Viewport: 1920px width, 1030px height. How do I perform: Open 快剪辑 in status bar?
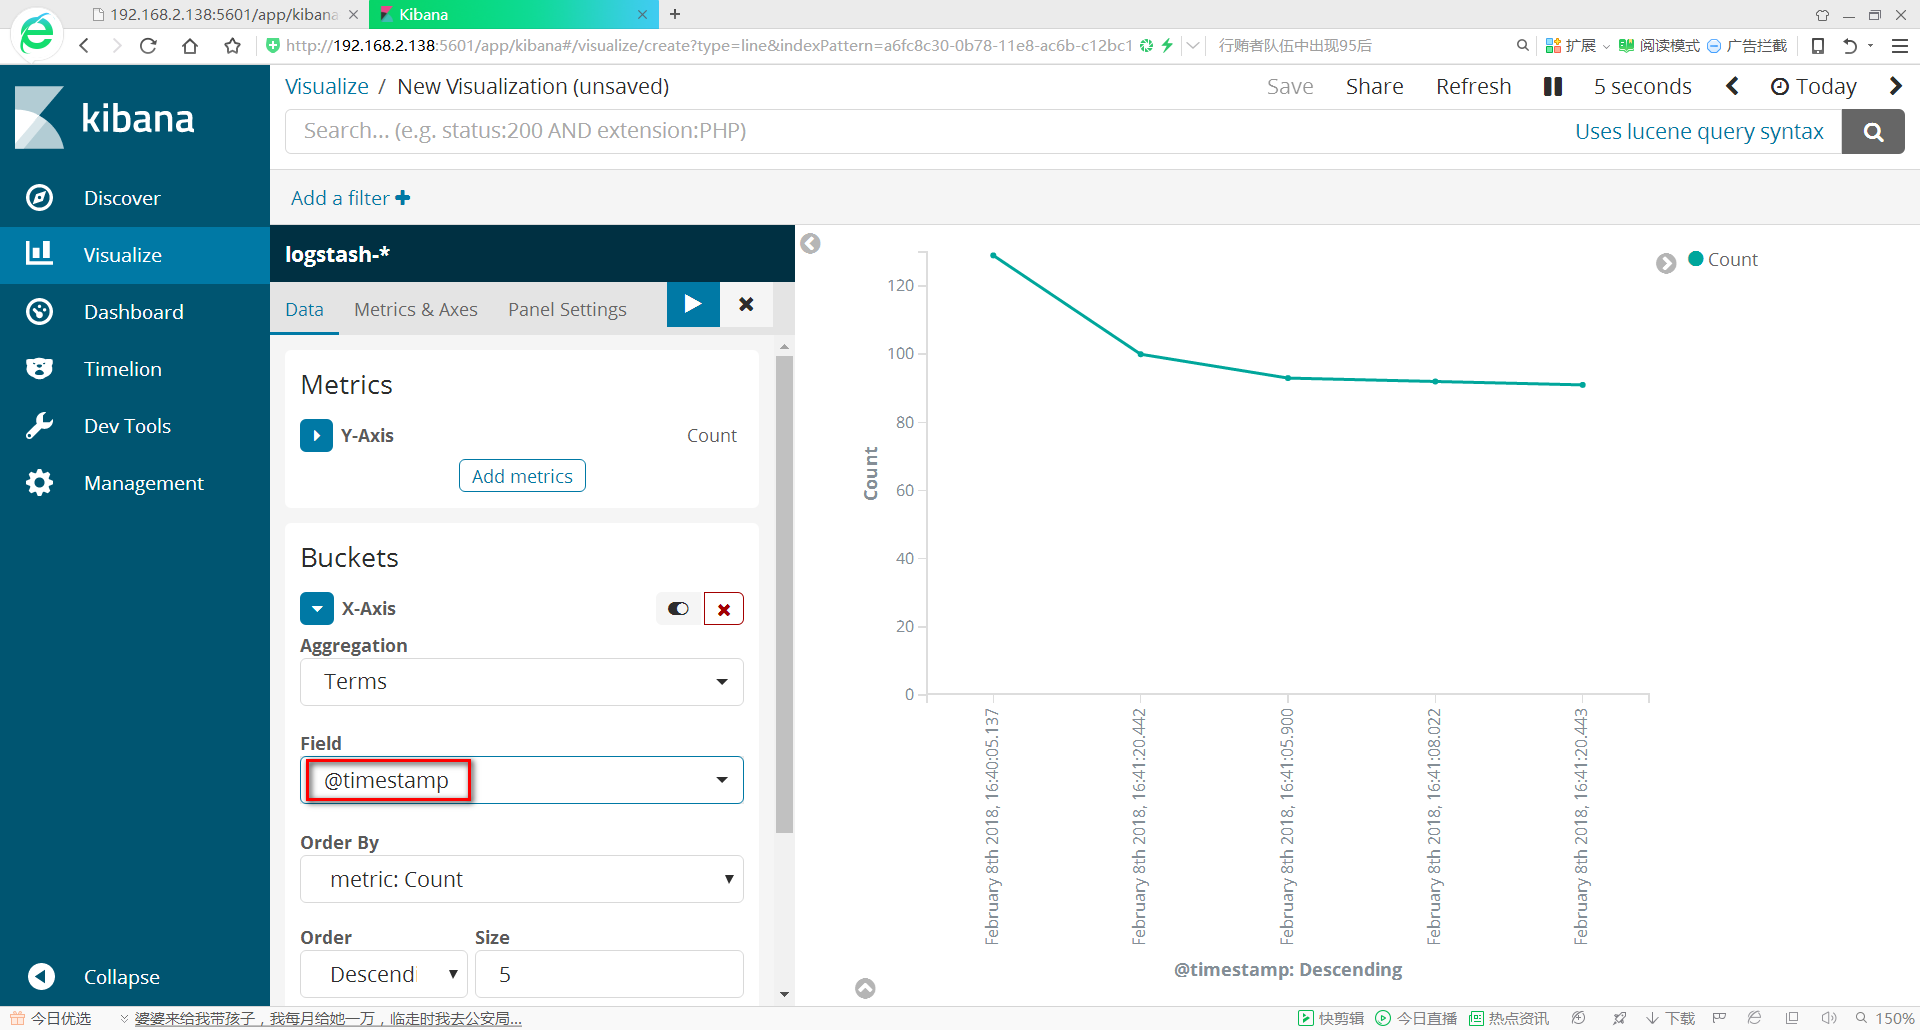click(x=1331, y=1018)
